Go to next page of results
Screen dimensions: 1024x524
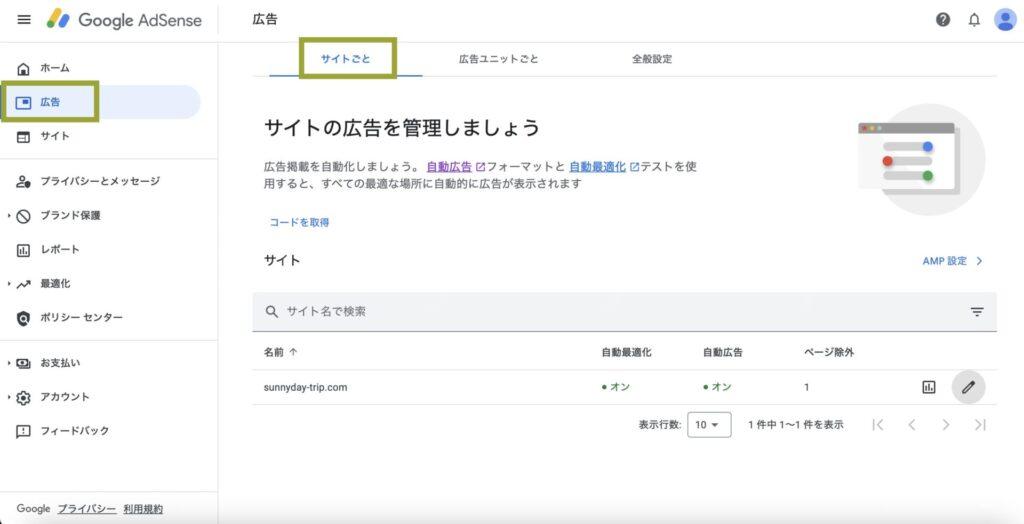[945, 425]
